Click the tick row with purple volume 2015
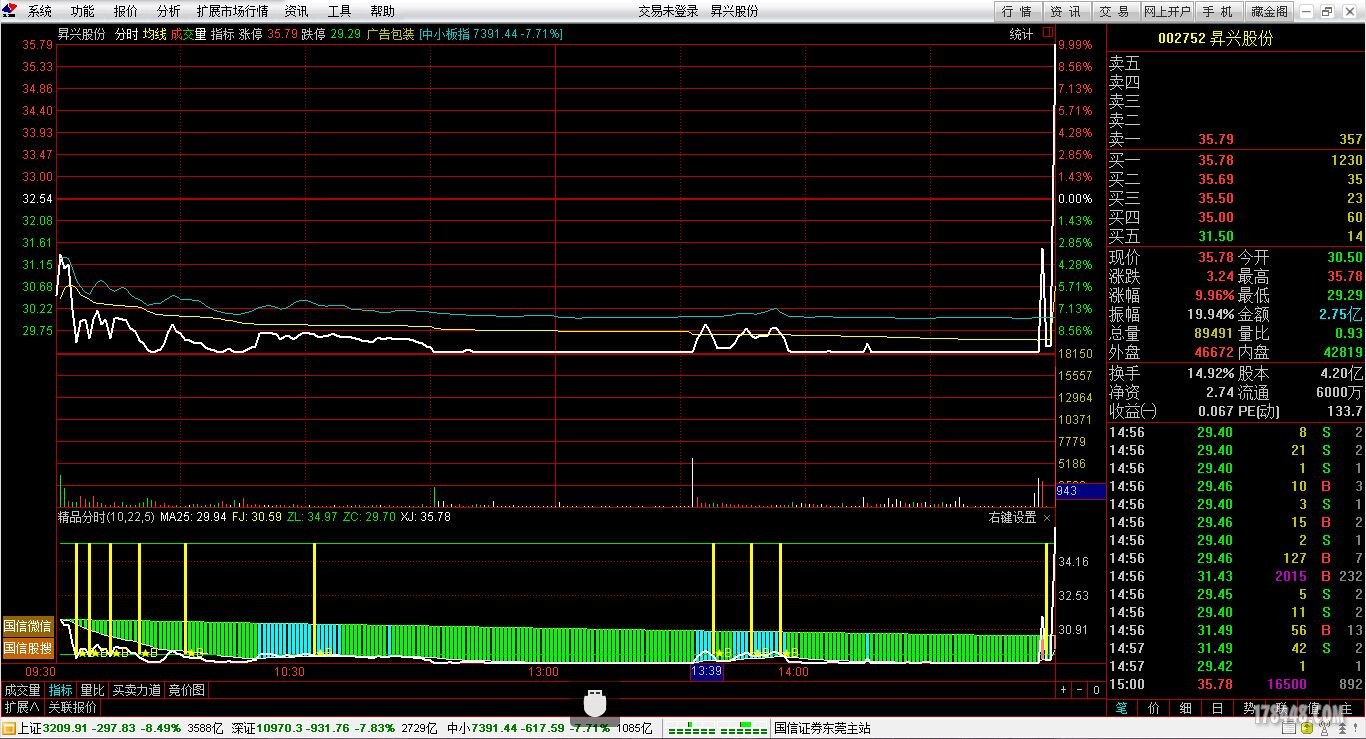This screenshot has width=1366, height=739. [x=1236, y=576]
